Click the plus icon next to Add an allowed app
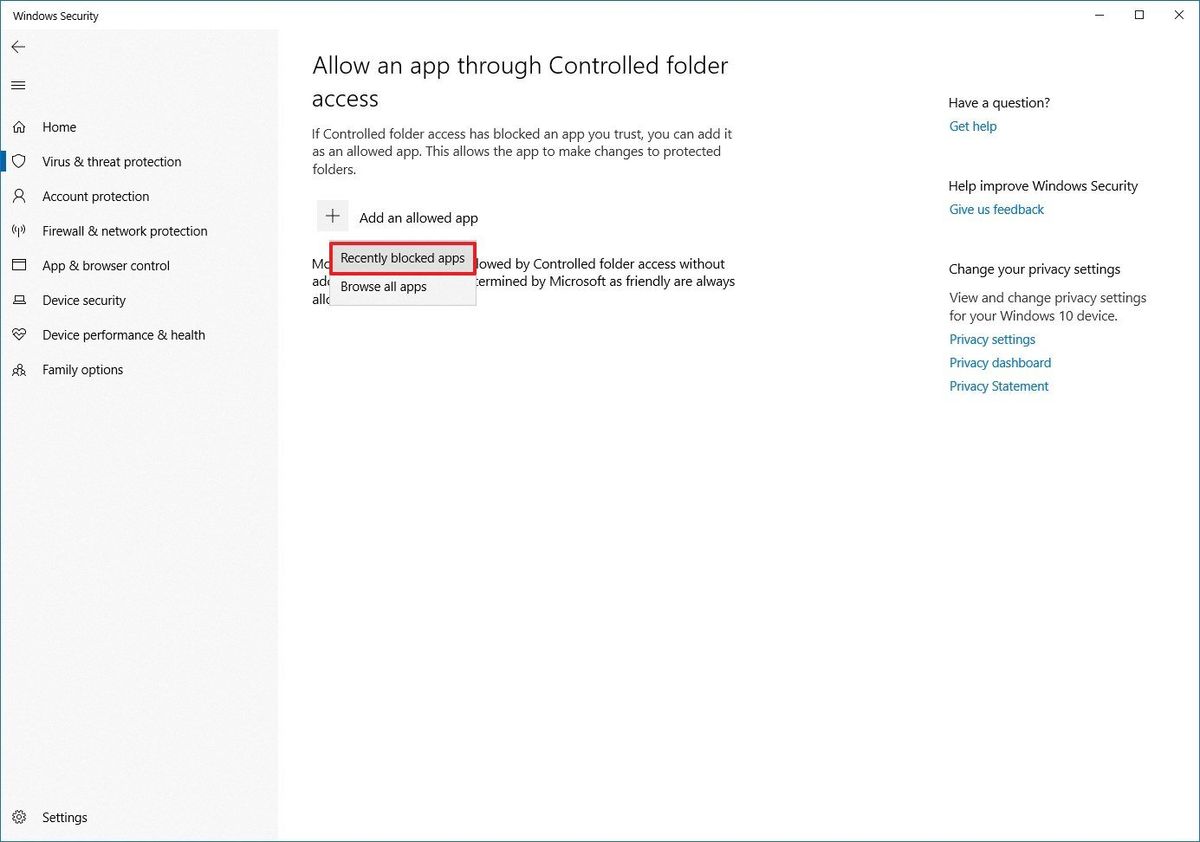1200x842 pixels. coord(332,215)
